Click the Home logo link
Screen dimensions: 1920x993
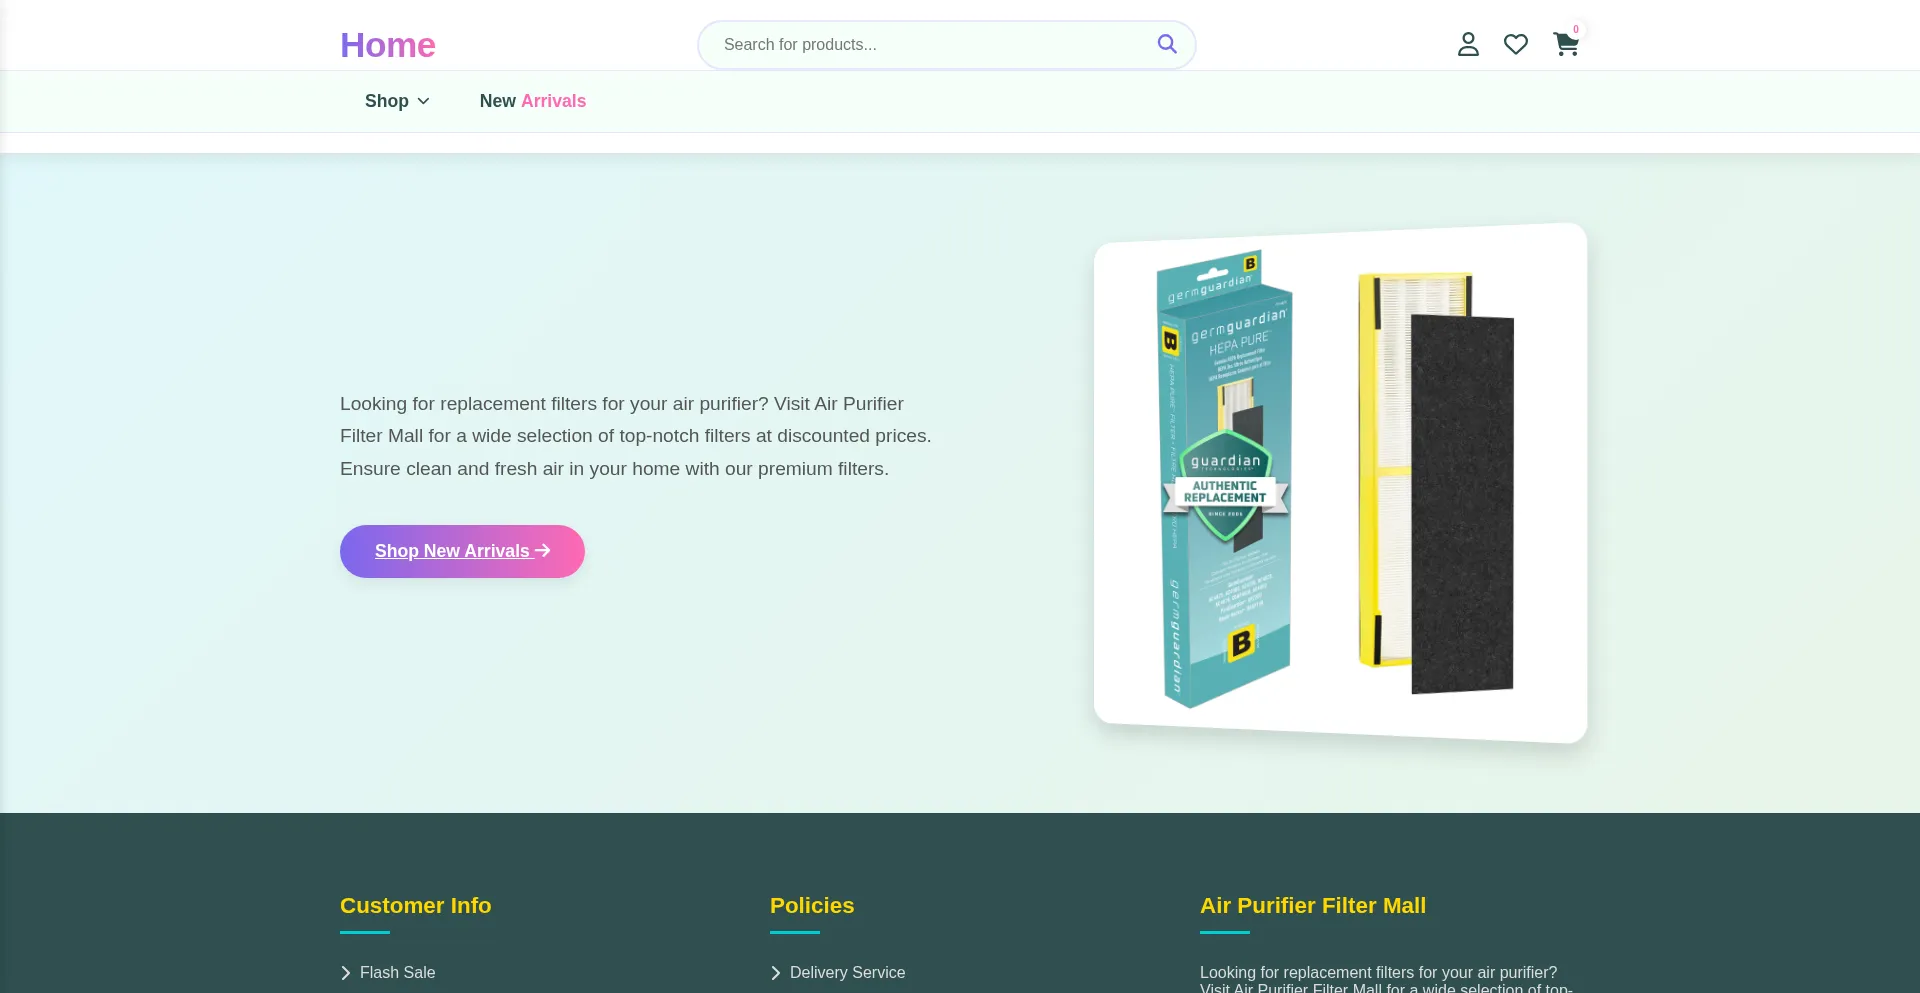[x=388, y=45]
